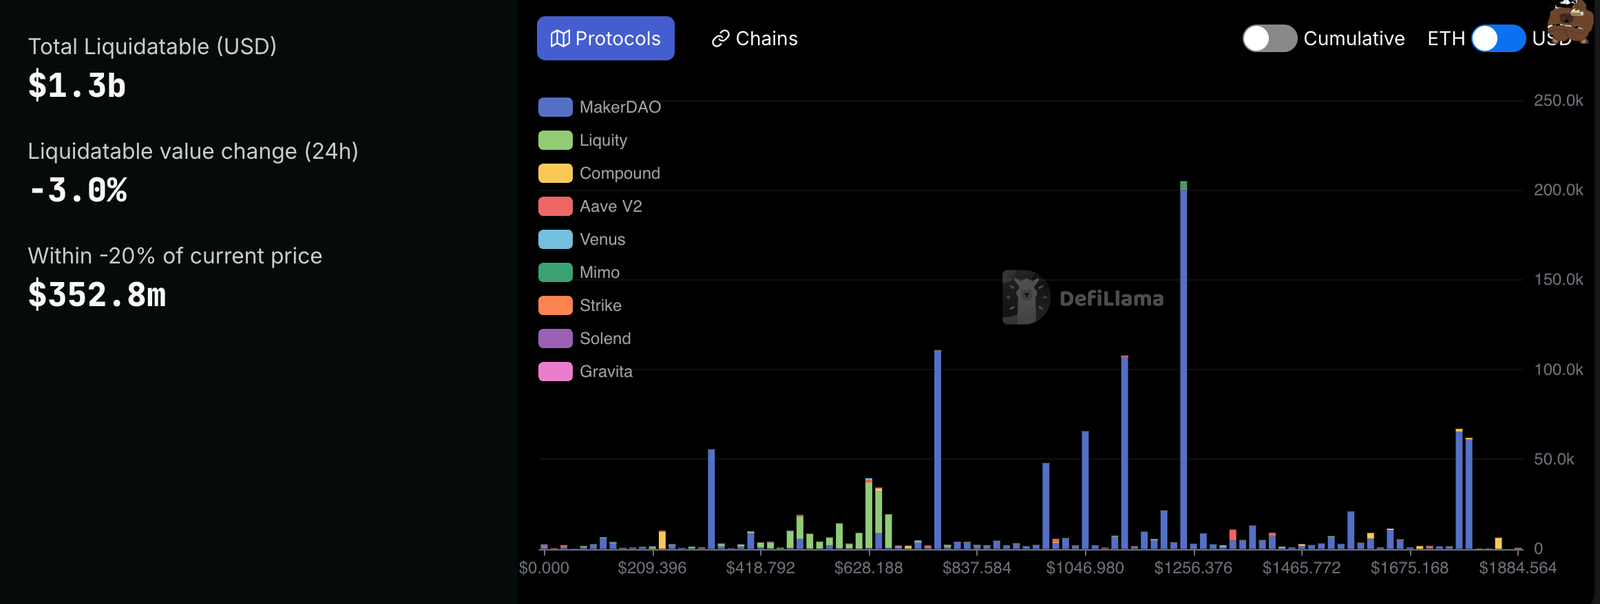Click the chain link icon beside Chains
Viewport: 1600px width, 604px height.
[720, 39]
